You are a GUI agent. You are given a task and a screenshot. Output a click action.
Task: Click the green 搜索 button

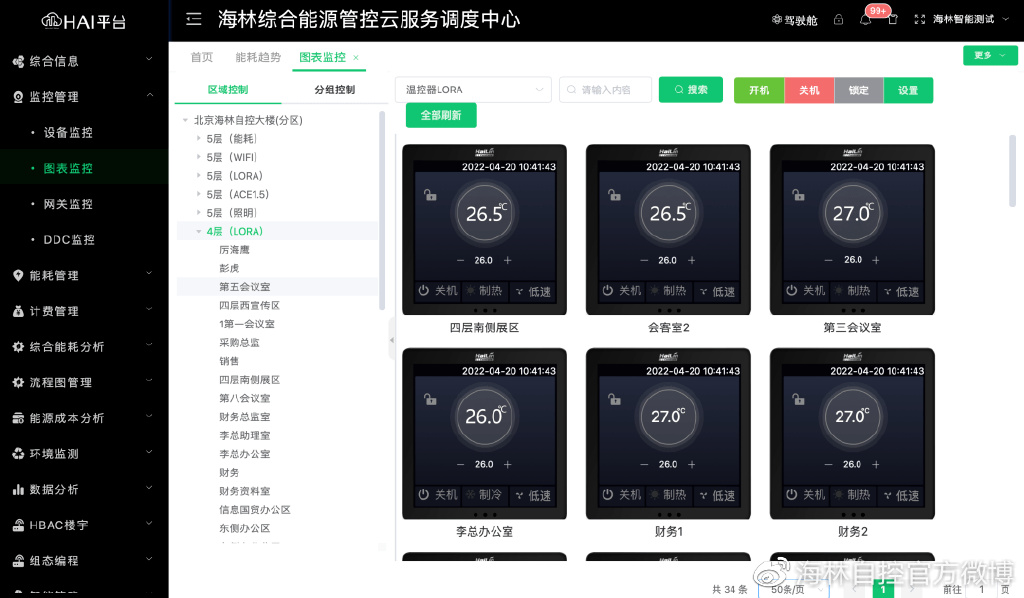[691, 89]
